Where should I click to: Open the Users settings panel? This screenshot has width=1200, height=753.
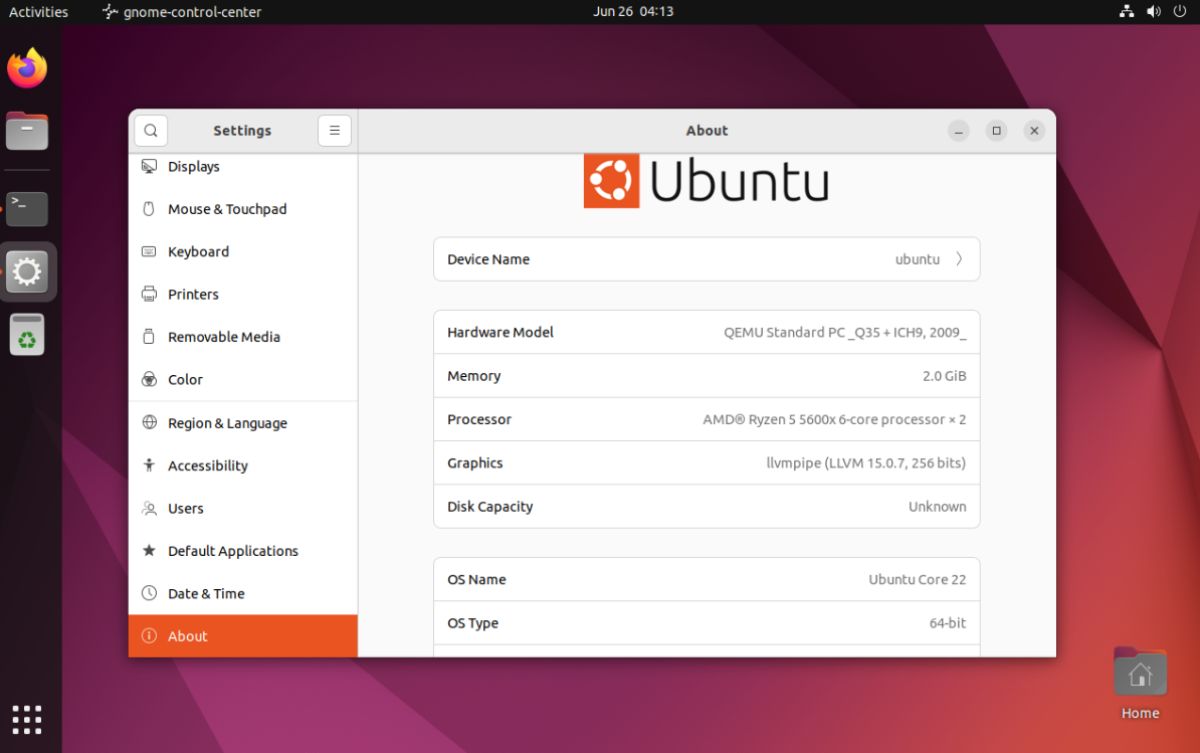click(186, 508)
